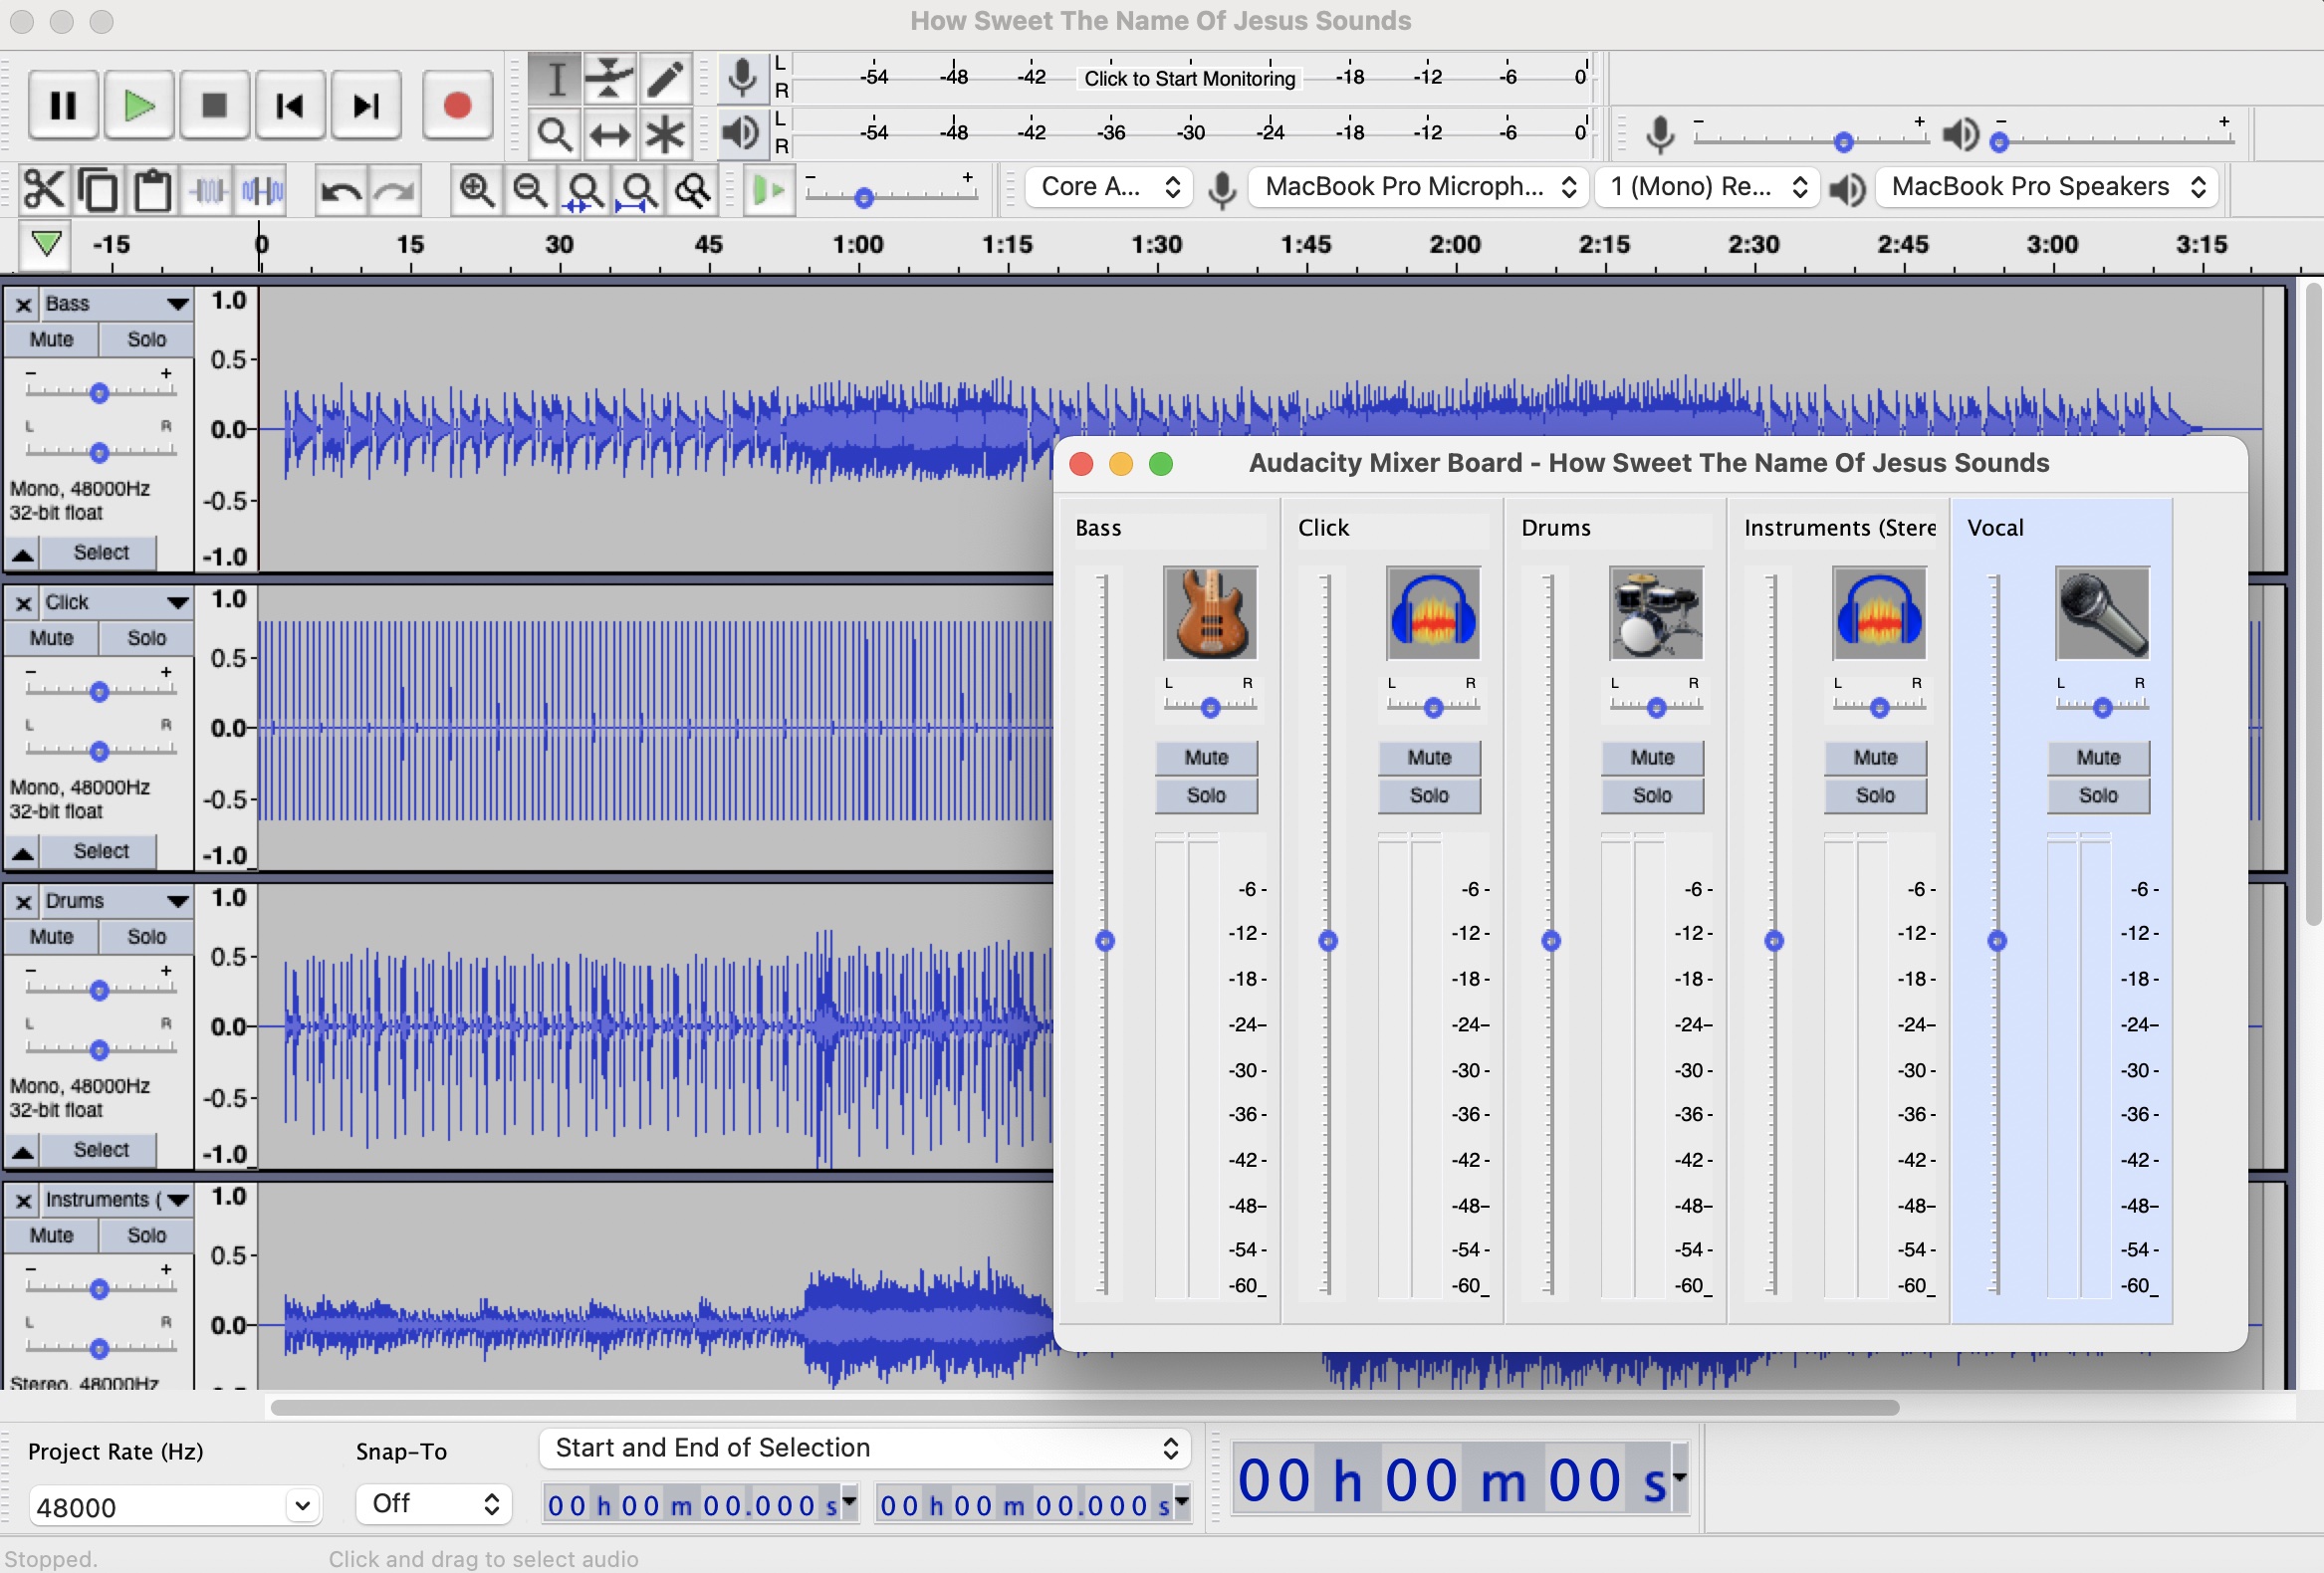Mute the Bass track in track panel
Viewport: 2324px width, 1573px height.
pos(51,339)
